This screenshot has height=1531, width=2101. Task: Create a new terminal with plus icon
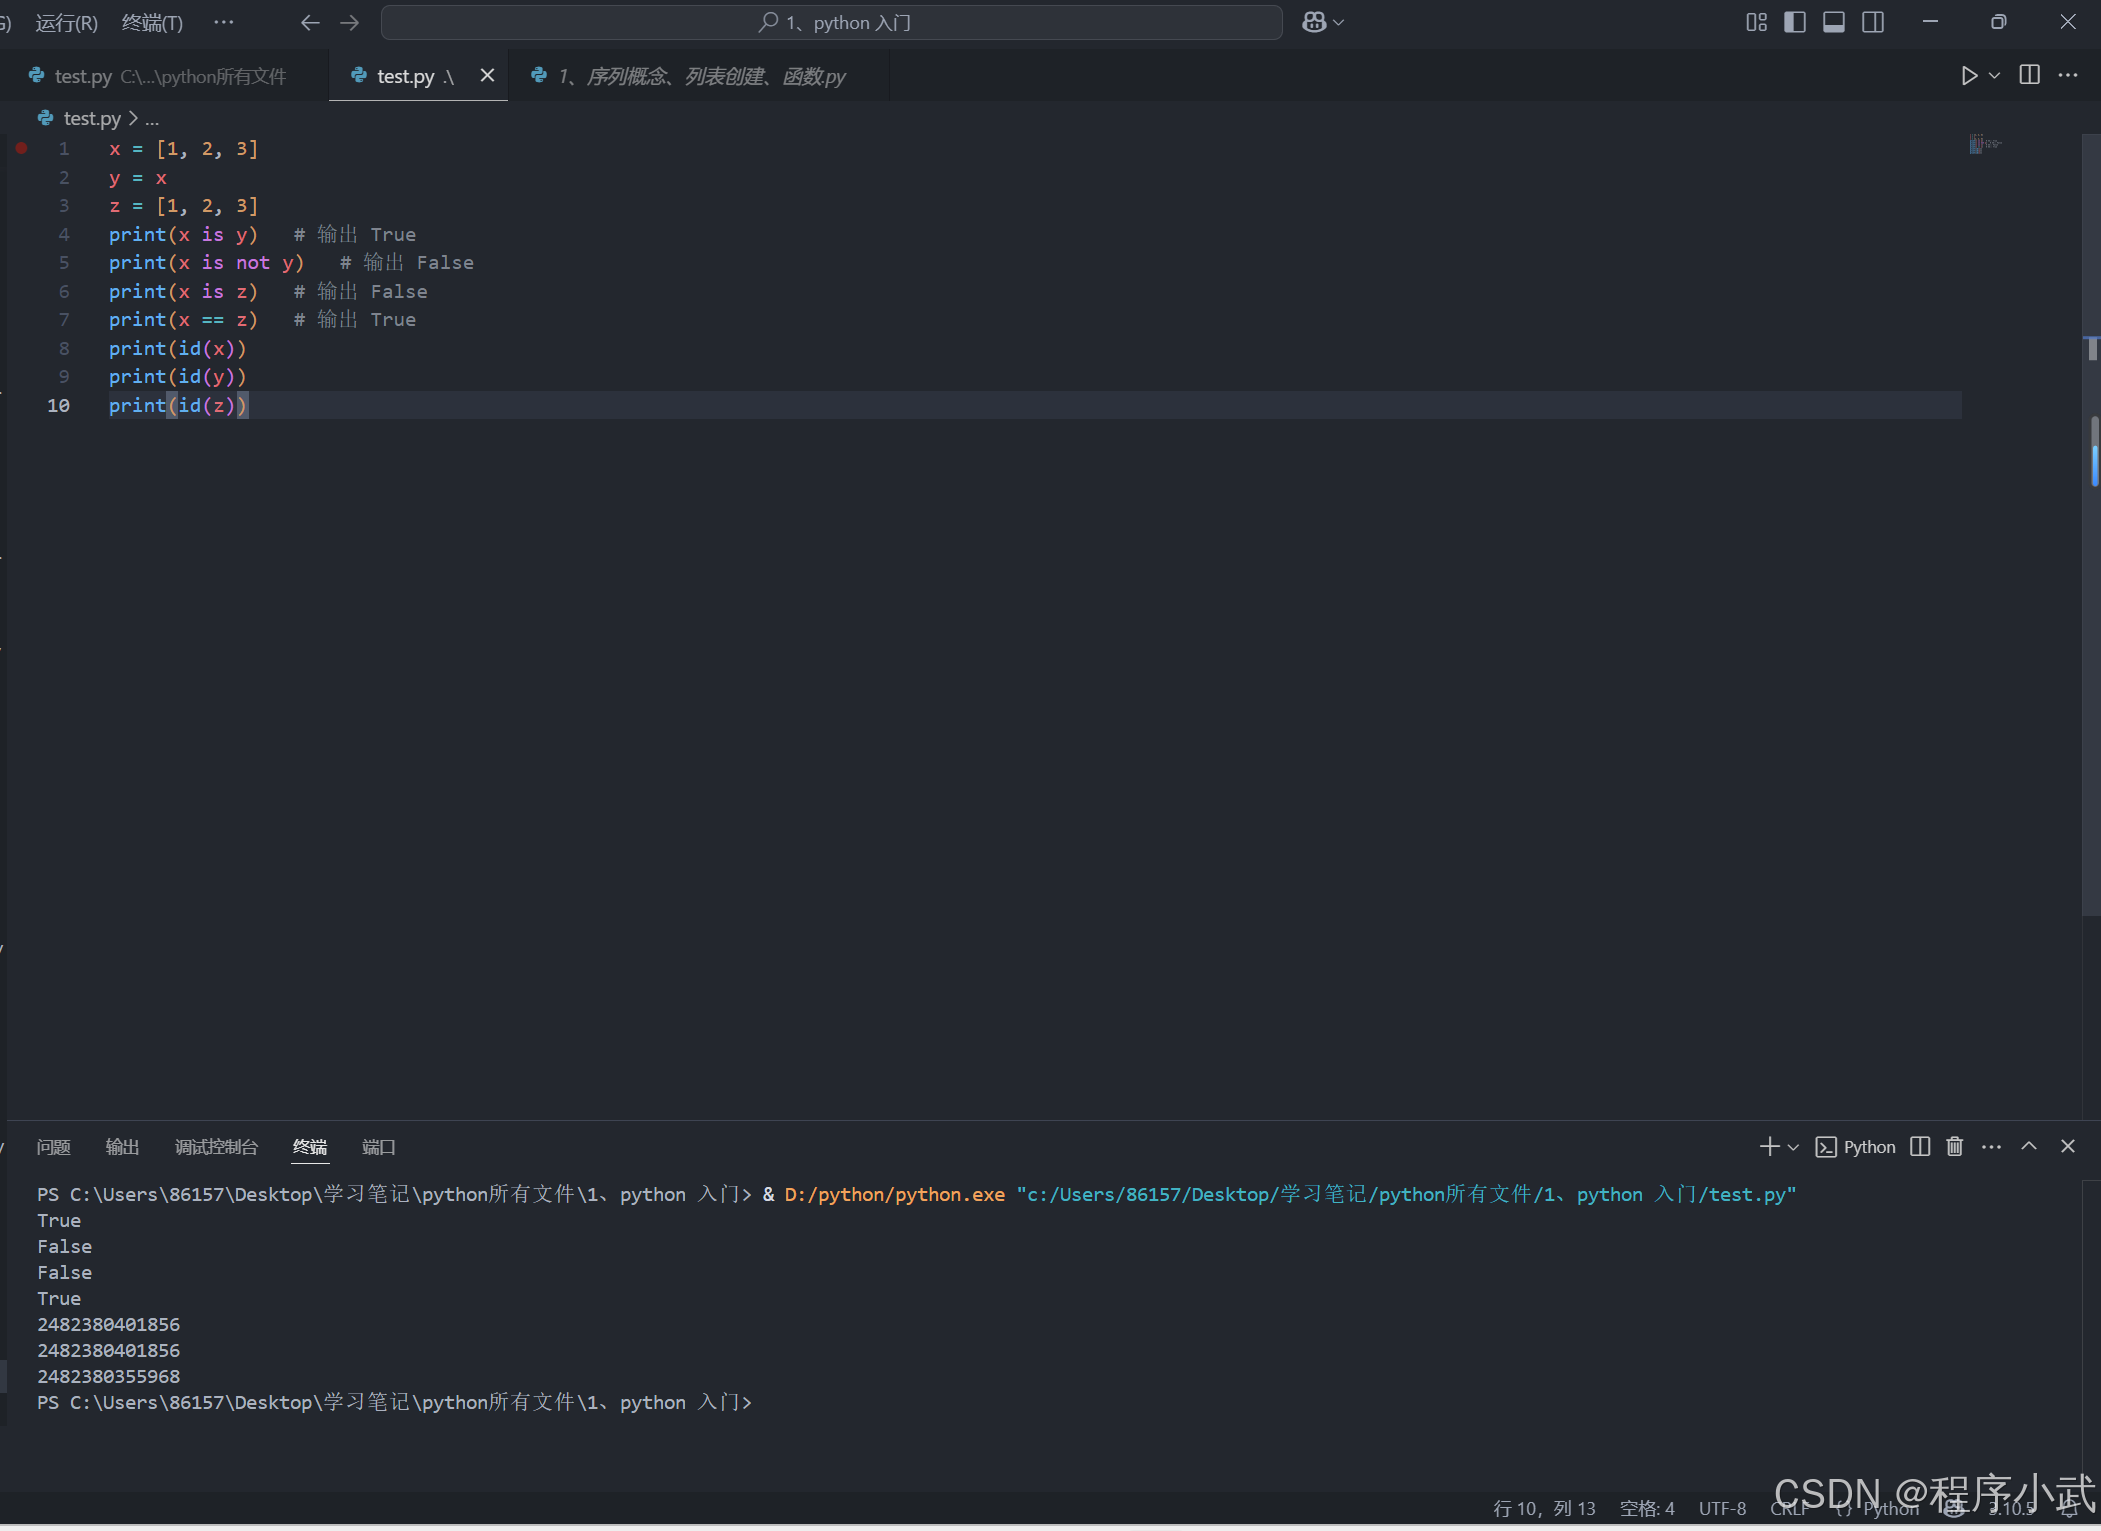[x=1769, y=1146]
